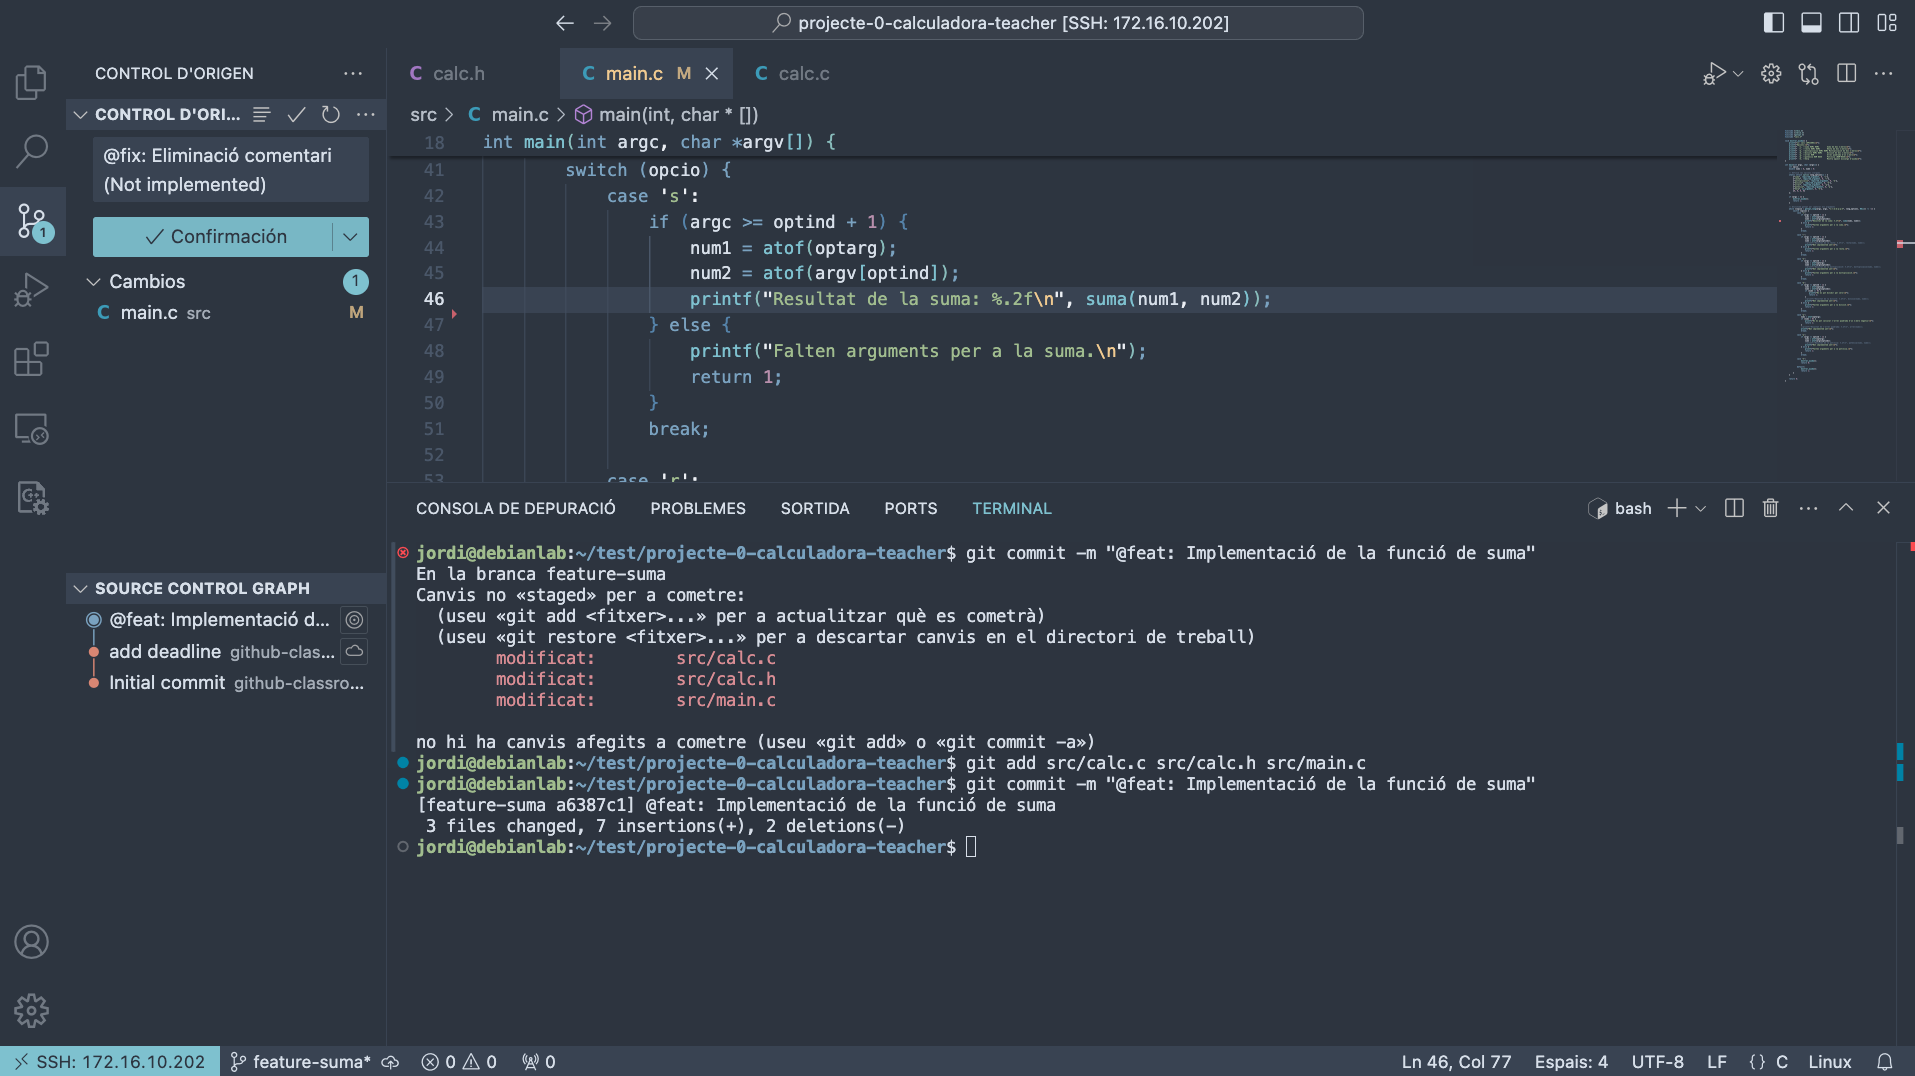Click the SSH: 172.16.10.202 remote indicator
Image resolution: width=1915 pixels, height=1076 pixels.
(110, 1061)
